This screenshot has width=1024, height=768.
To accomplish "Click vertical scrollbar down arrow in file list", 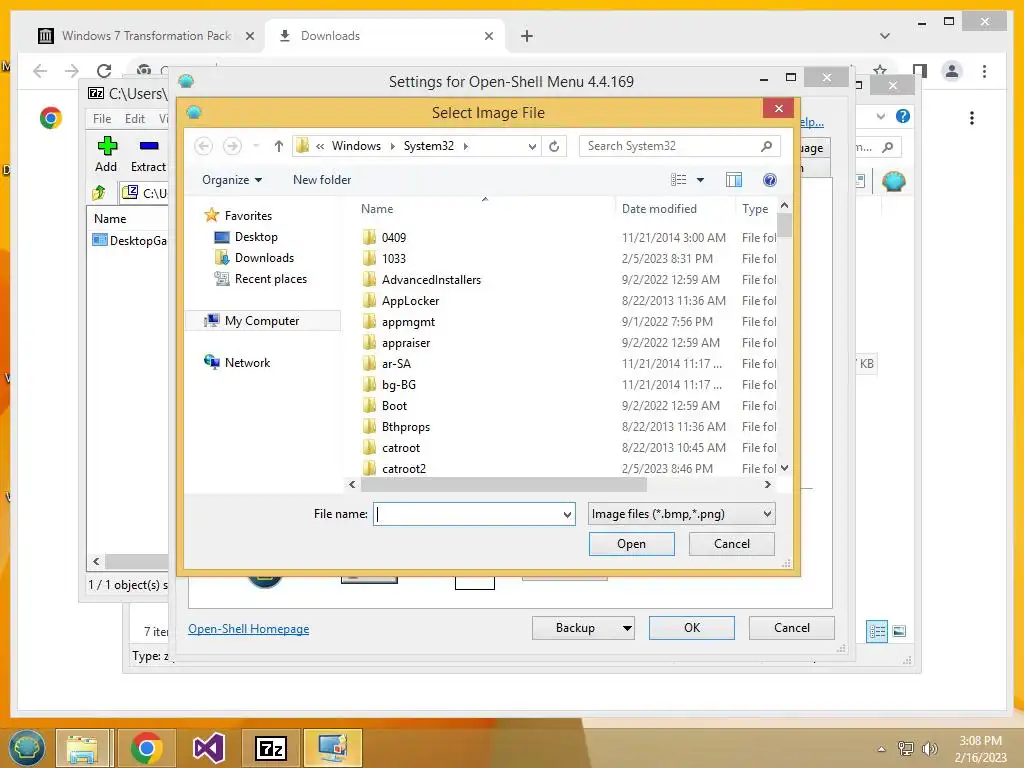I will coord(784,468).
